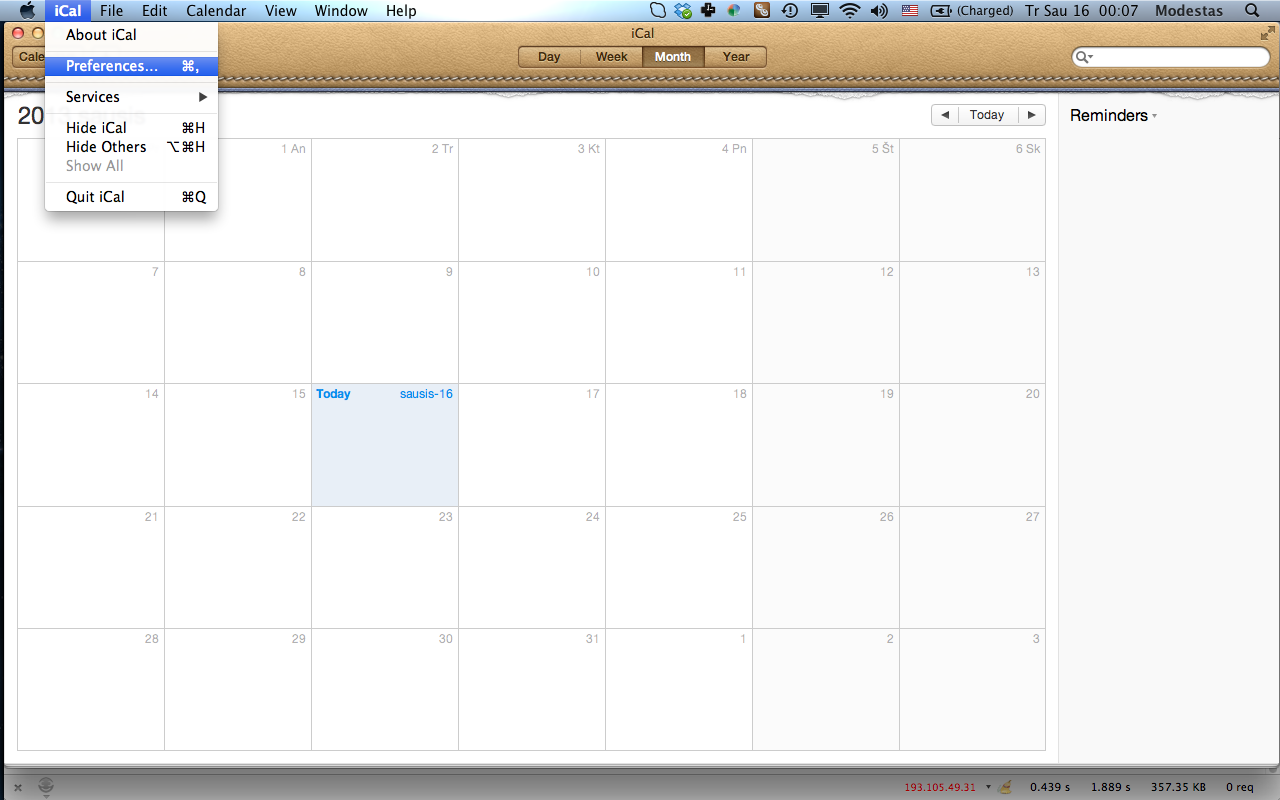Click the rounded outline menu bar icon

(x=658, y=11)
